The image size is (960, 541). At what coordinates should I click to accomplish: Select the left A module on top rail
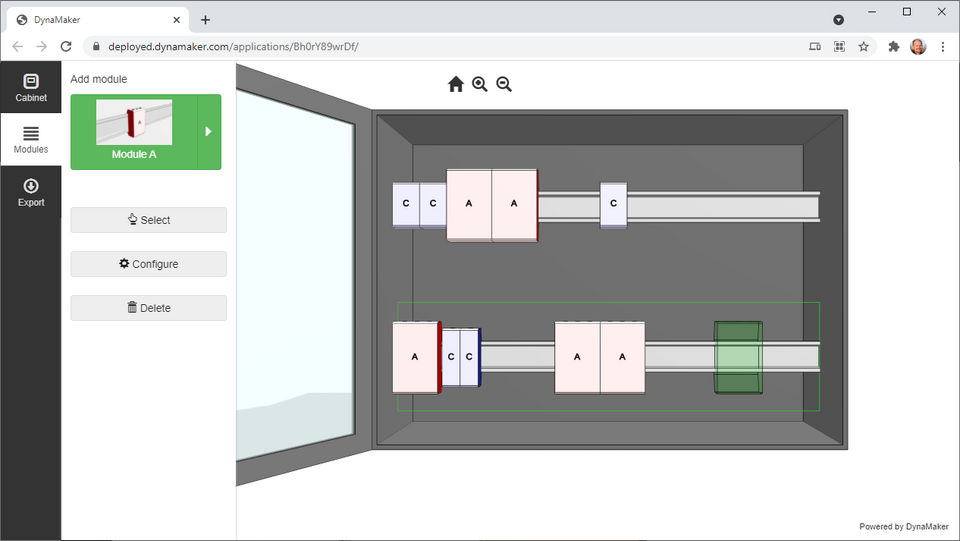(469, 204)
